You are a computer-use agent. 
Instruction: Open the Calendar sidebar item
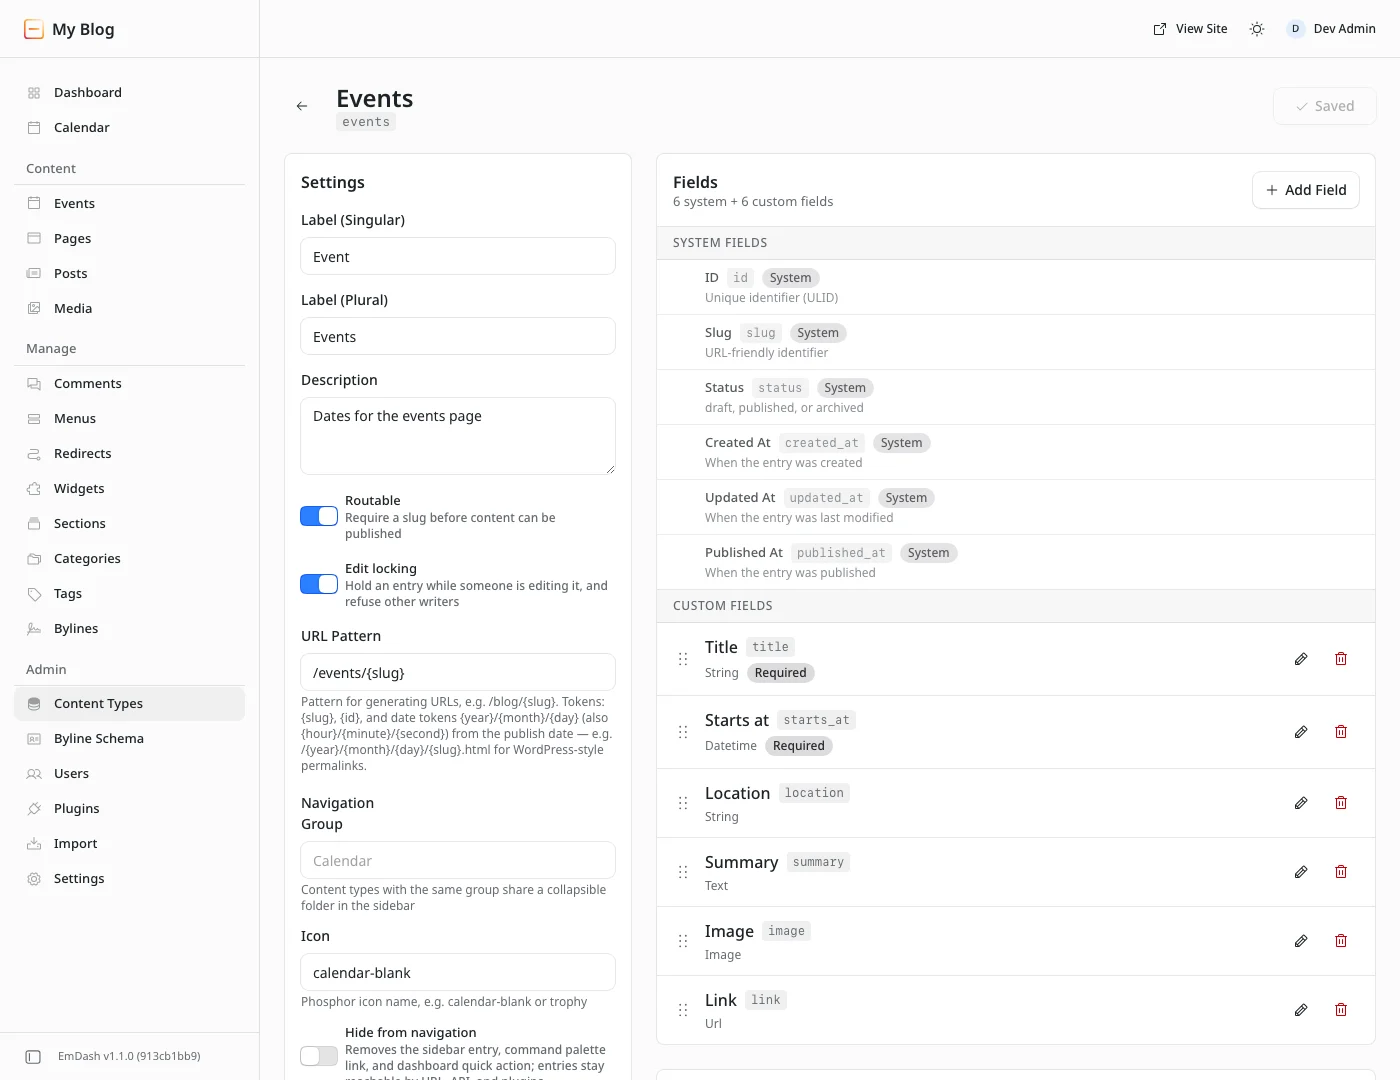pyautogui.click(x=130, y=128)
